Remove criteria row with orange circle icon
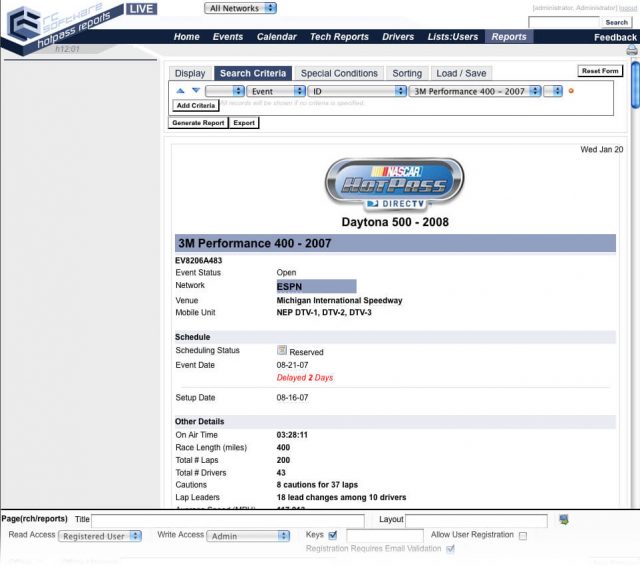Viewport: 640px width, 566px height. [x=571, y=91]
